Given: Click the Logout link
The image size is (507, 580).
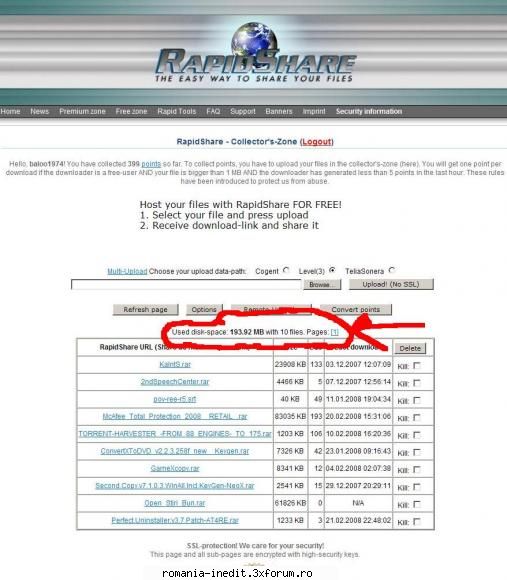Looking at the screenshot, I should coord(317,142).
